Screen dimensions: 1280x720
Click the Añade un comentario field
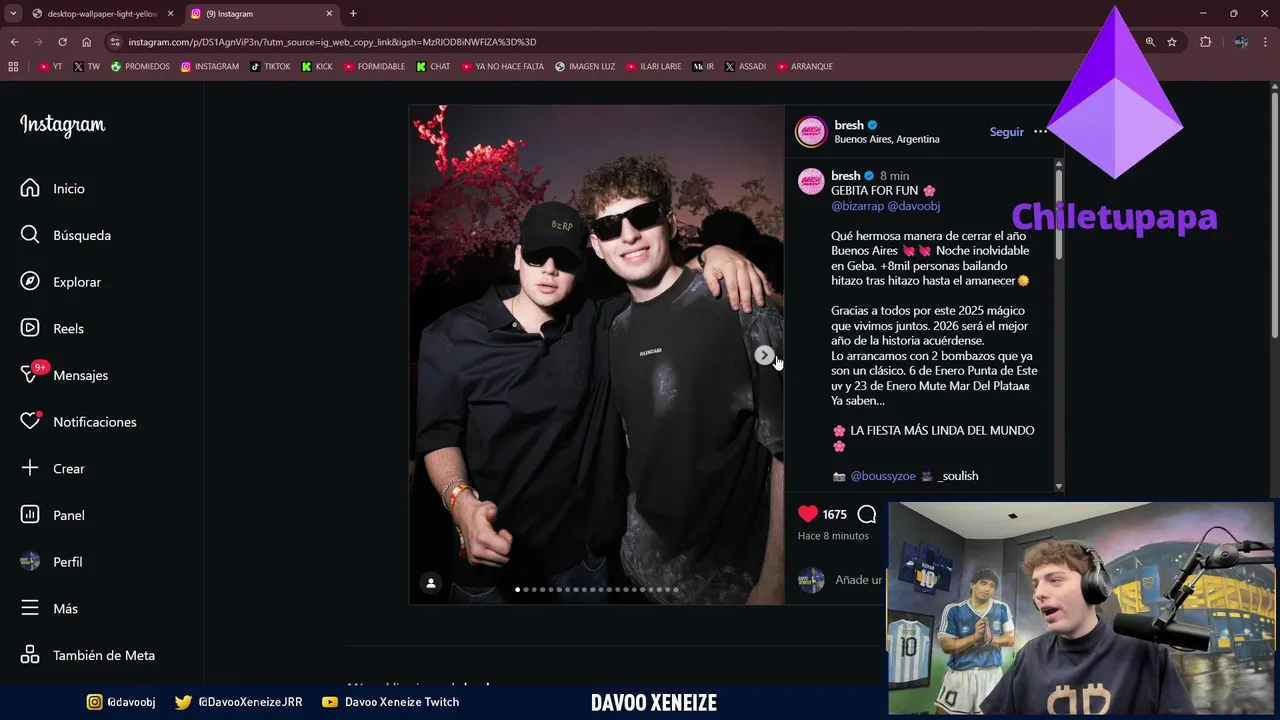858,580
